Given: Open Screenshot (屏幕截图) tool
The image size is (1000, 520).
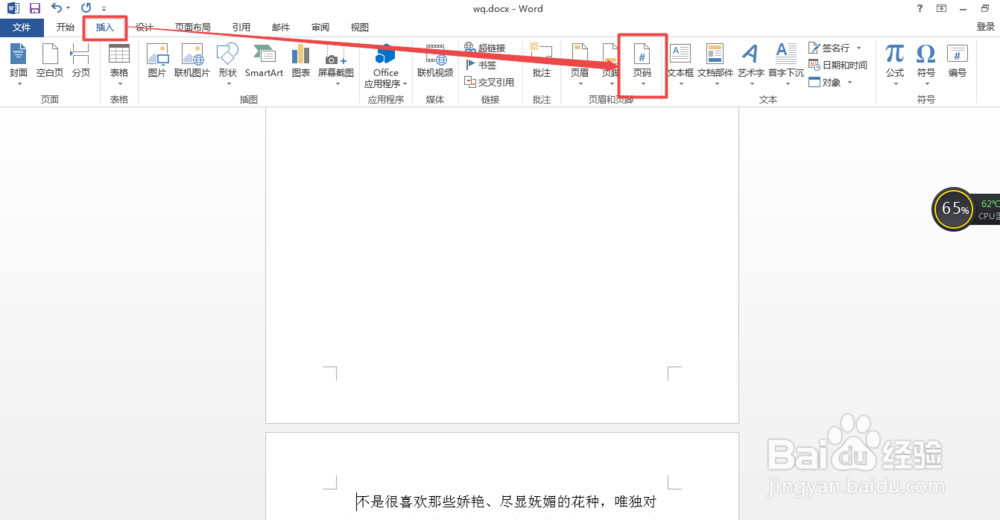Looking at the screenshot, I should [x=336, y=64].
